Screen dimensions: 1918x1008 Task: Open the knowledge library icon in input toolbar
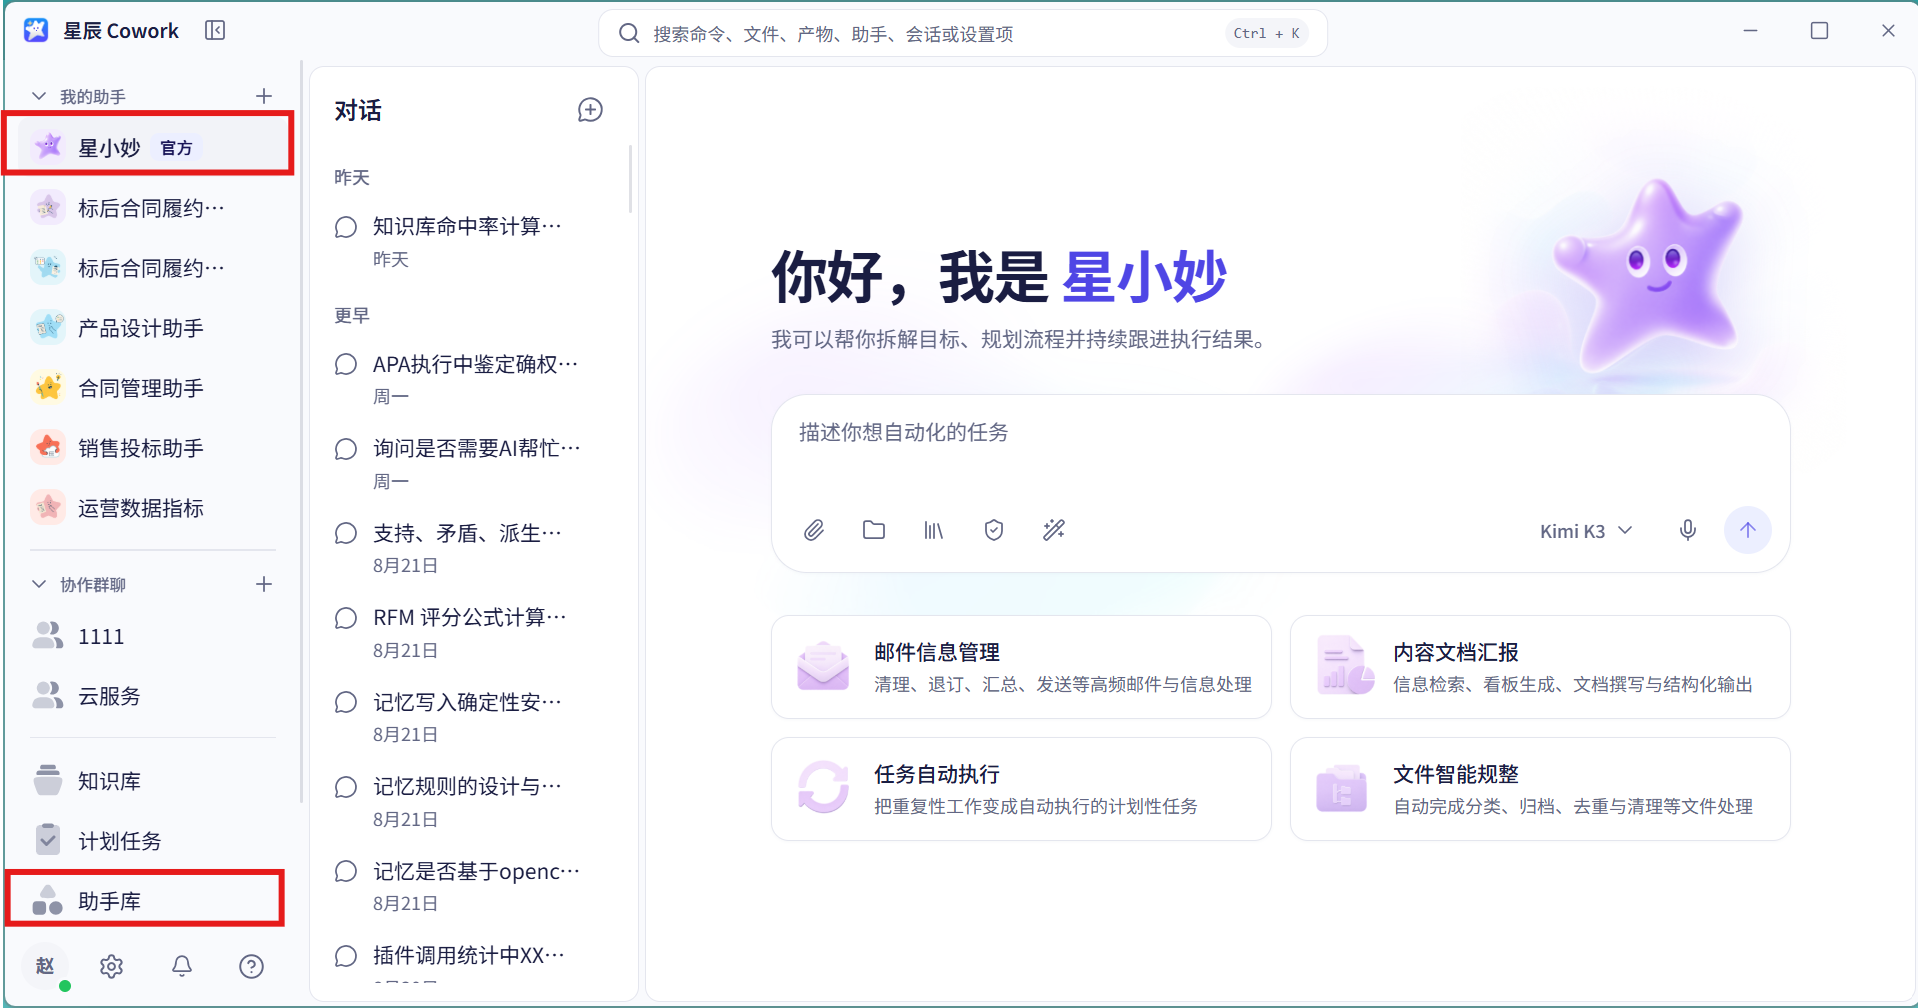click(x=933, y=530)
